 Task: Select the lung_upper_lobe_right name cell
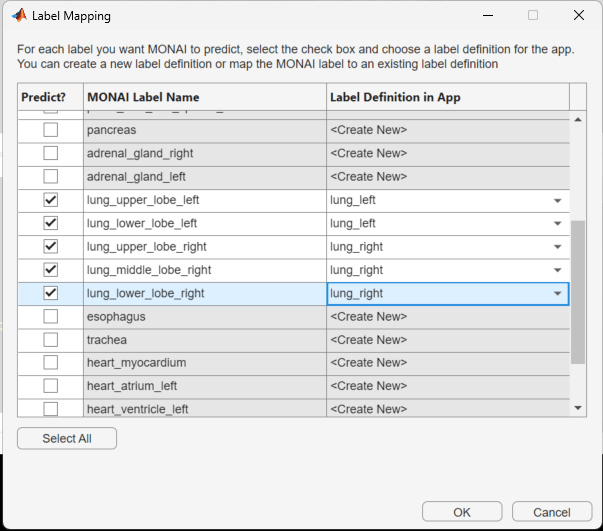pos(205,246)
